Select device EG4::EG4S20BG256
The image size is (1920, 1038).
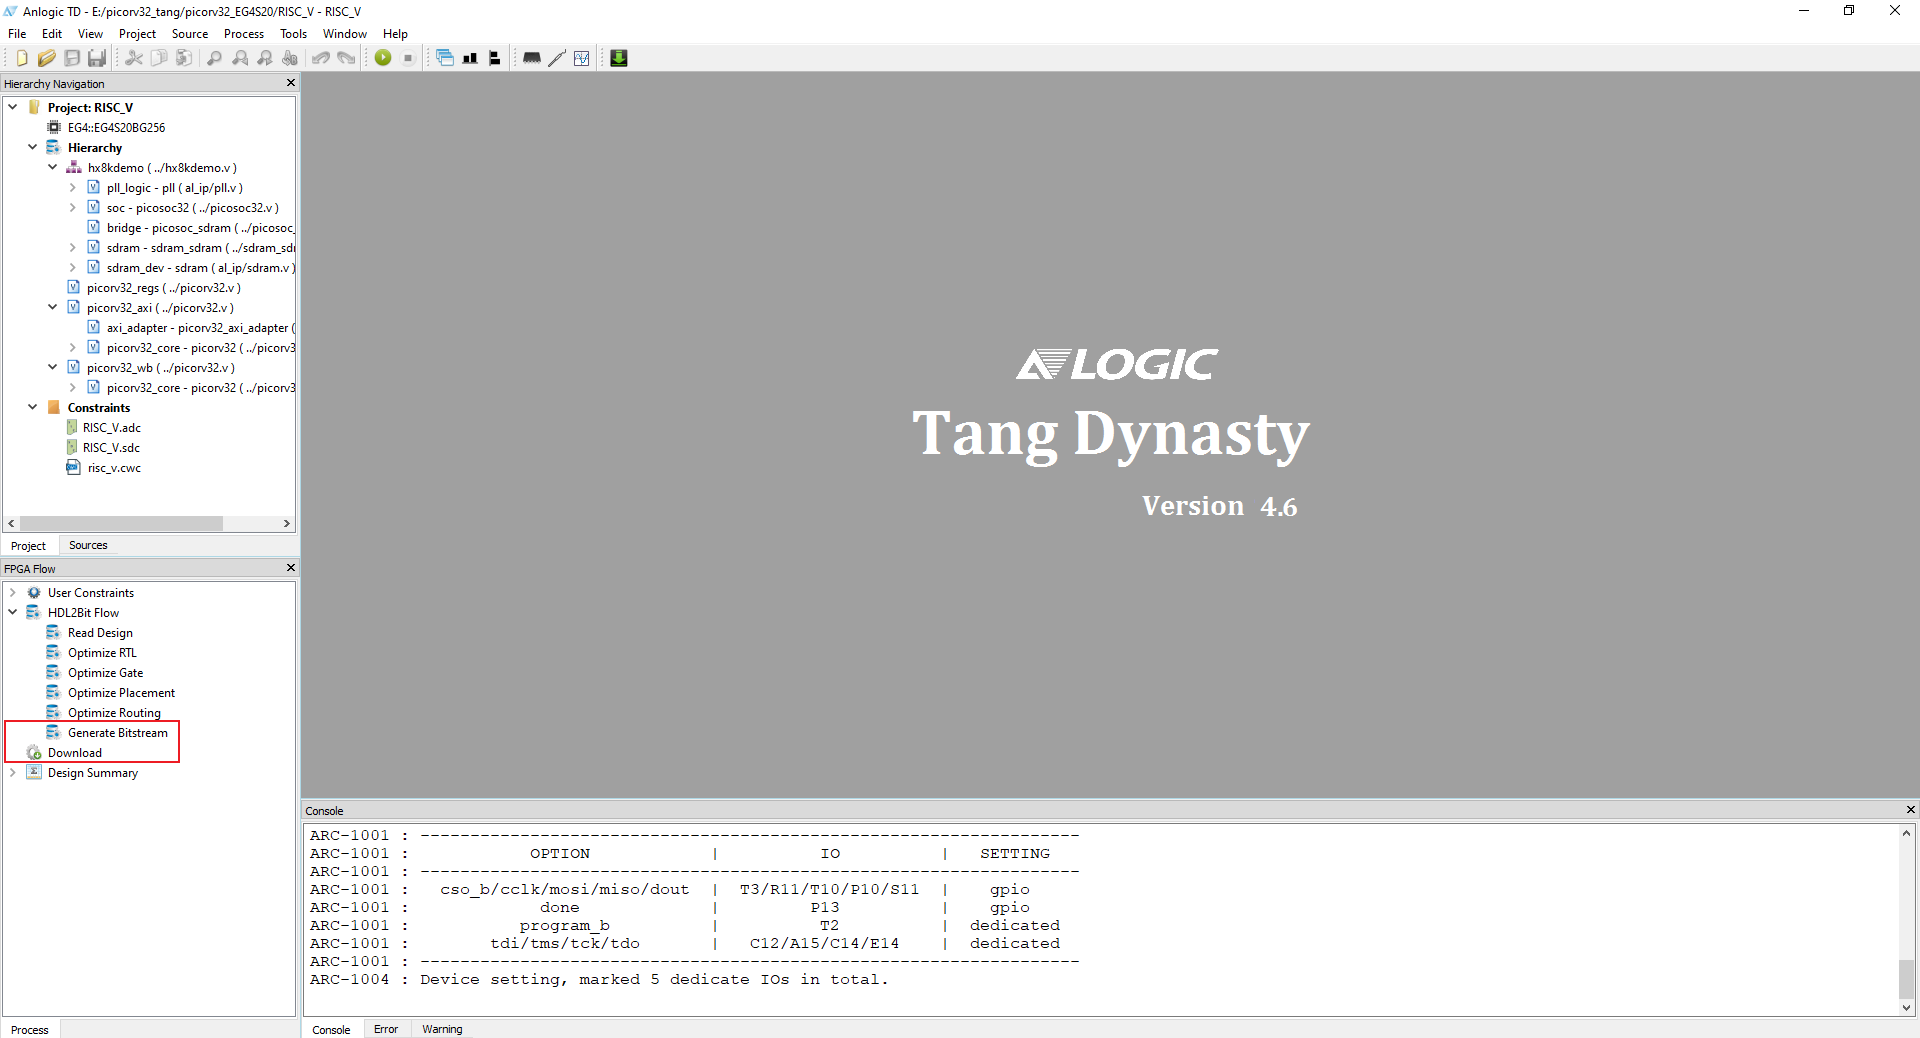(x=116, y=128)
